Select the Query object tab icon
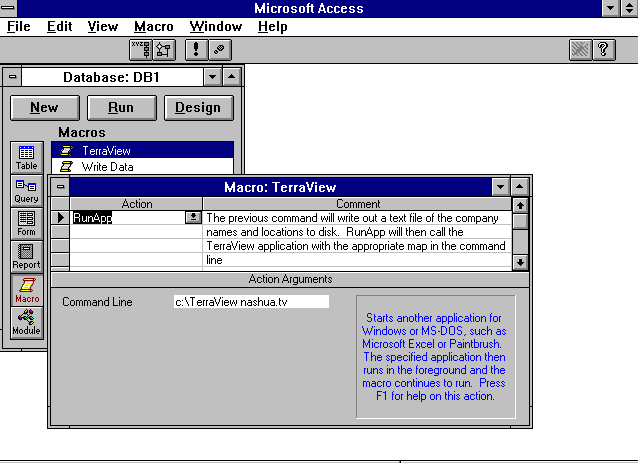 tap(26, 190)
